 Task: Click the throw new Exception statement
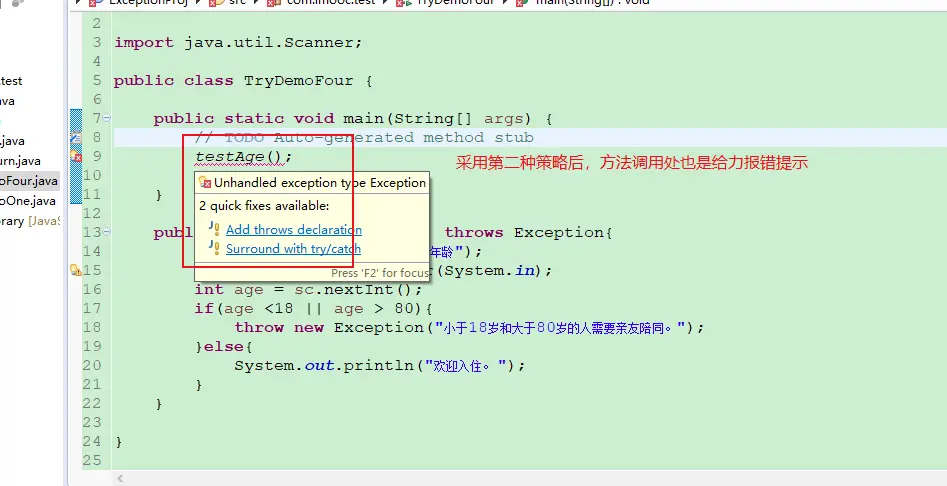point(469,328)
